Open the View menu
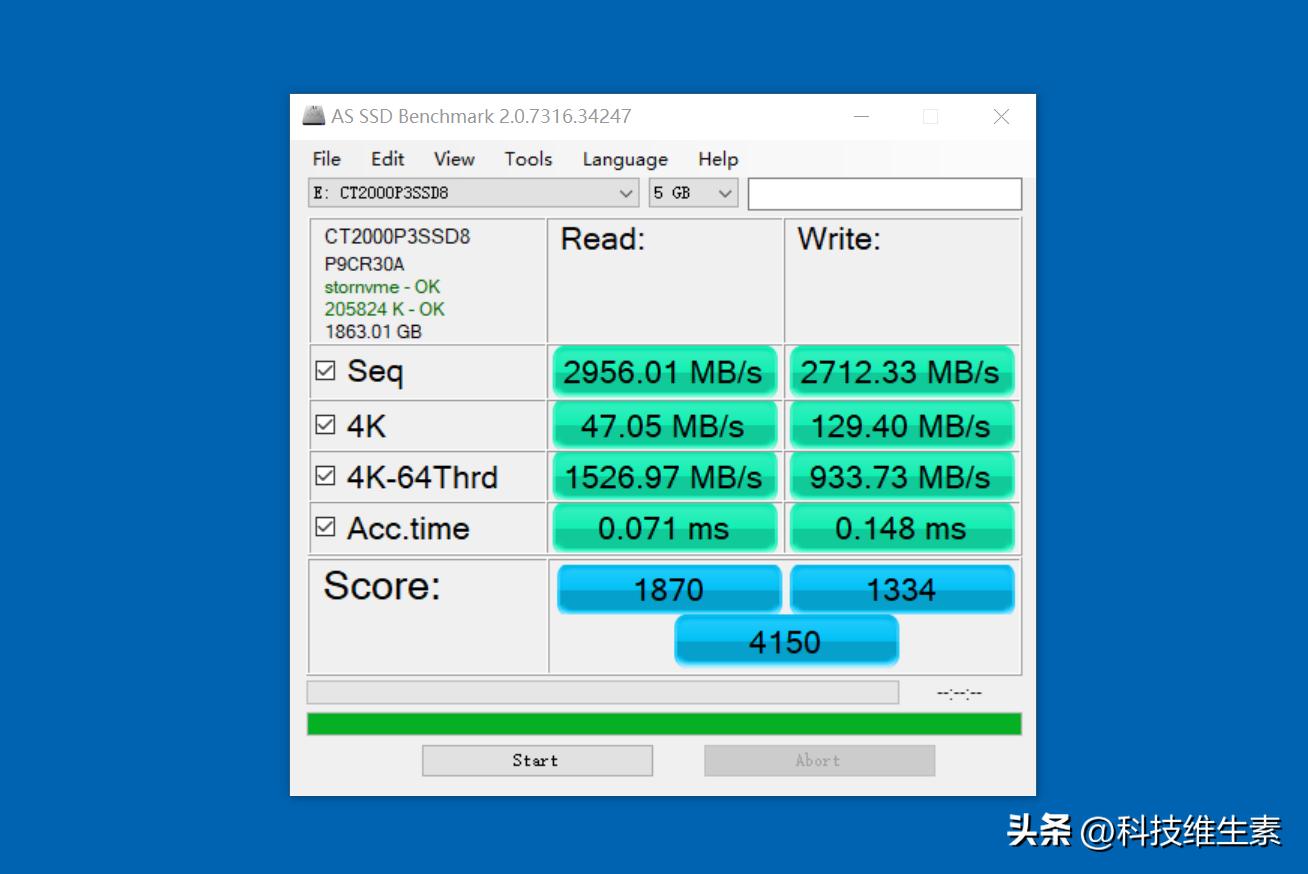 [453, 159]
